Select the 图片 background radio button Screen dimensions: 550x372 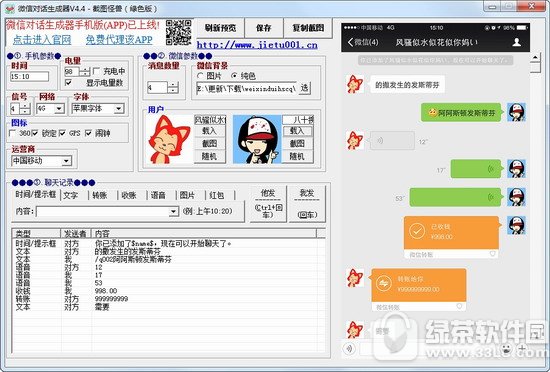click(200, 76)
